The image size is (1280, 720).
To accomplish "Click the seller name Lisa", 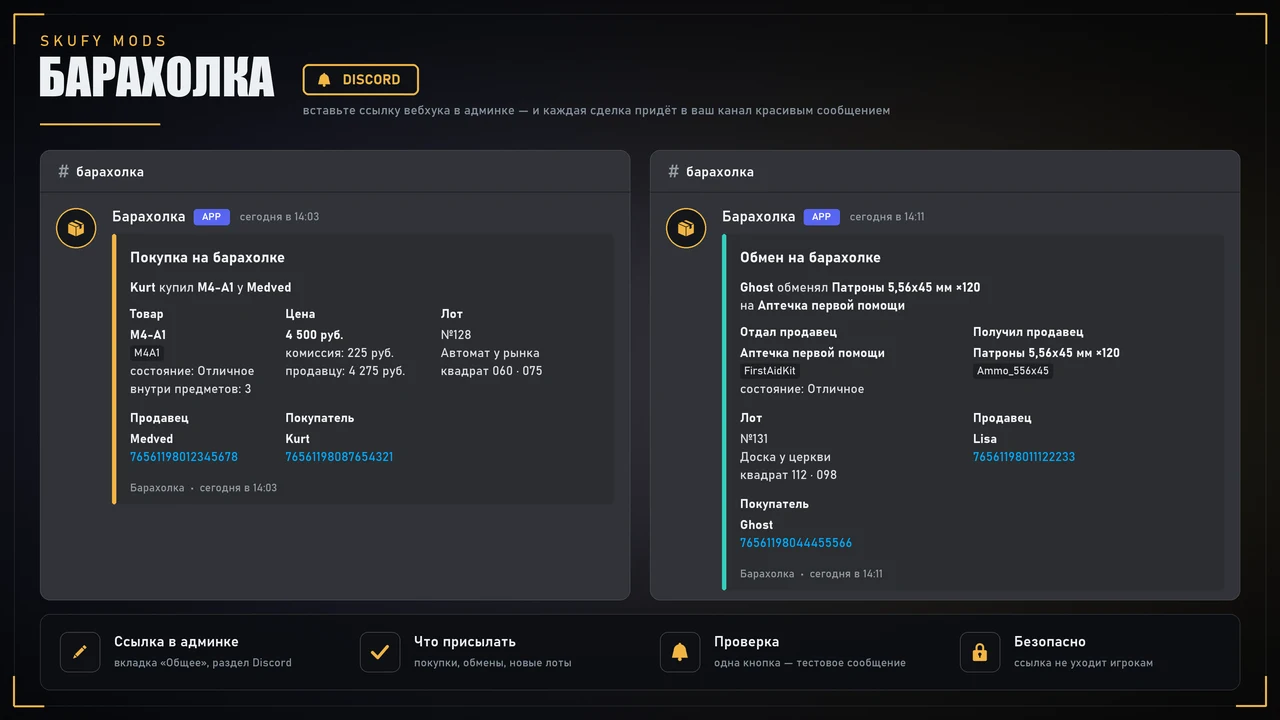I will click(x=985, y=439).
